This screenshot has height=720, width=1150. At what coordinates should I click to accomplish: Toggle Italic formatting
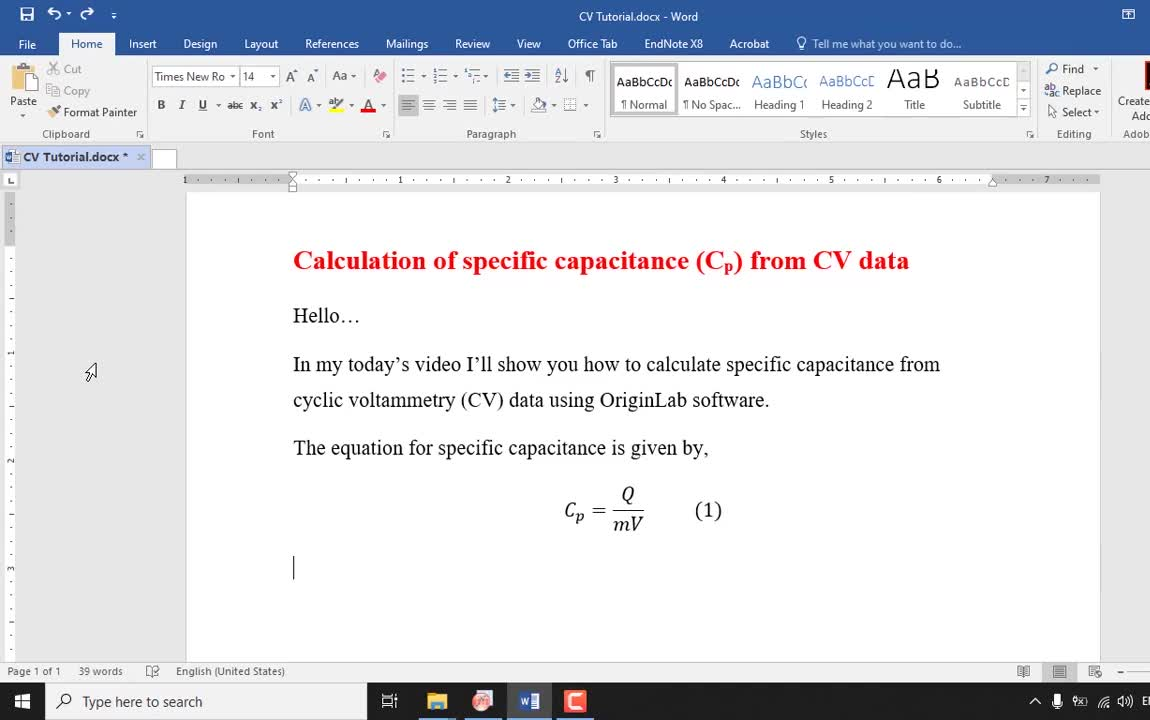(x=182, y=105)
